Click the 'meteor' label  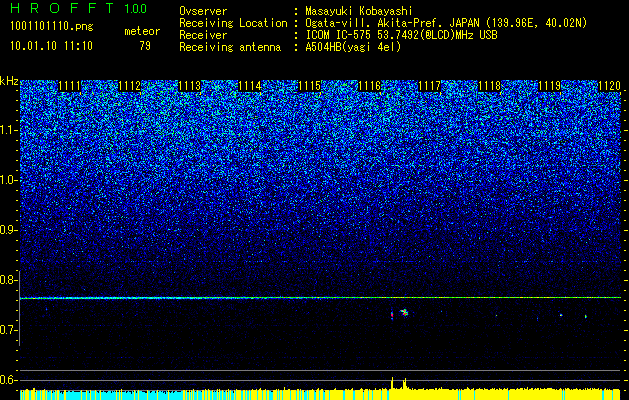(x=142, y=31)
